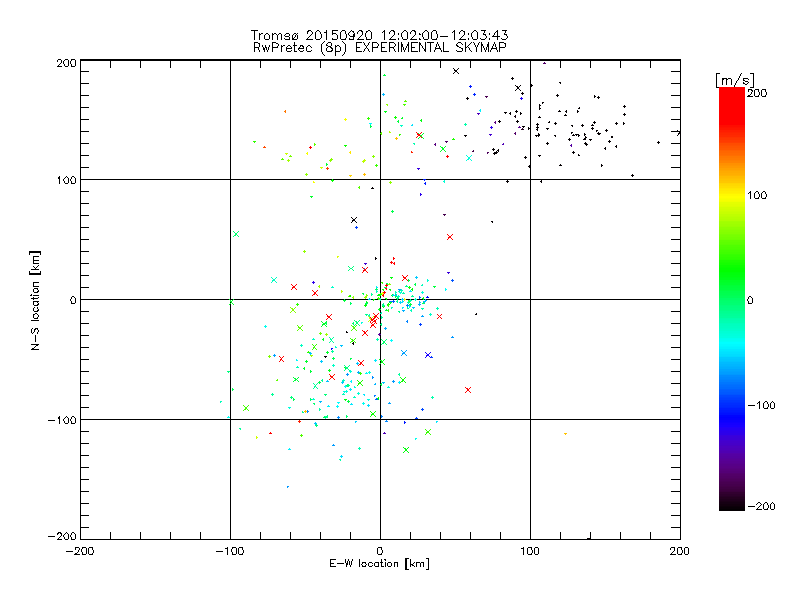Click the colorbar label "200"
Viewport: 800px width, 600px height.
pyautogui.click(x=757, y=93)
